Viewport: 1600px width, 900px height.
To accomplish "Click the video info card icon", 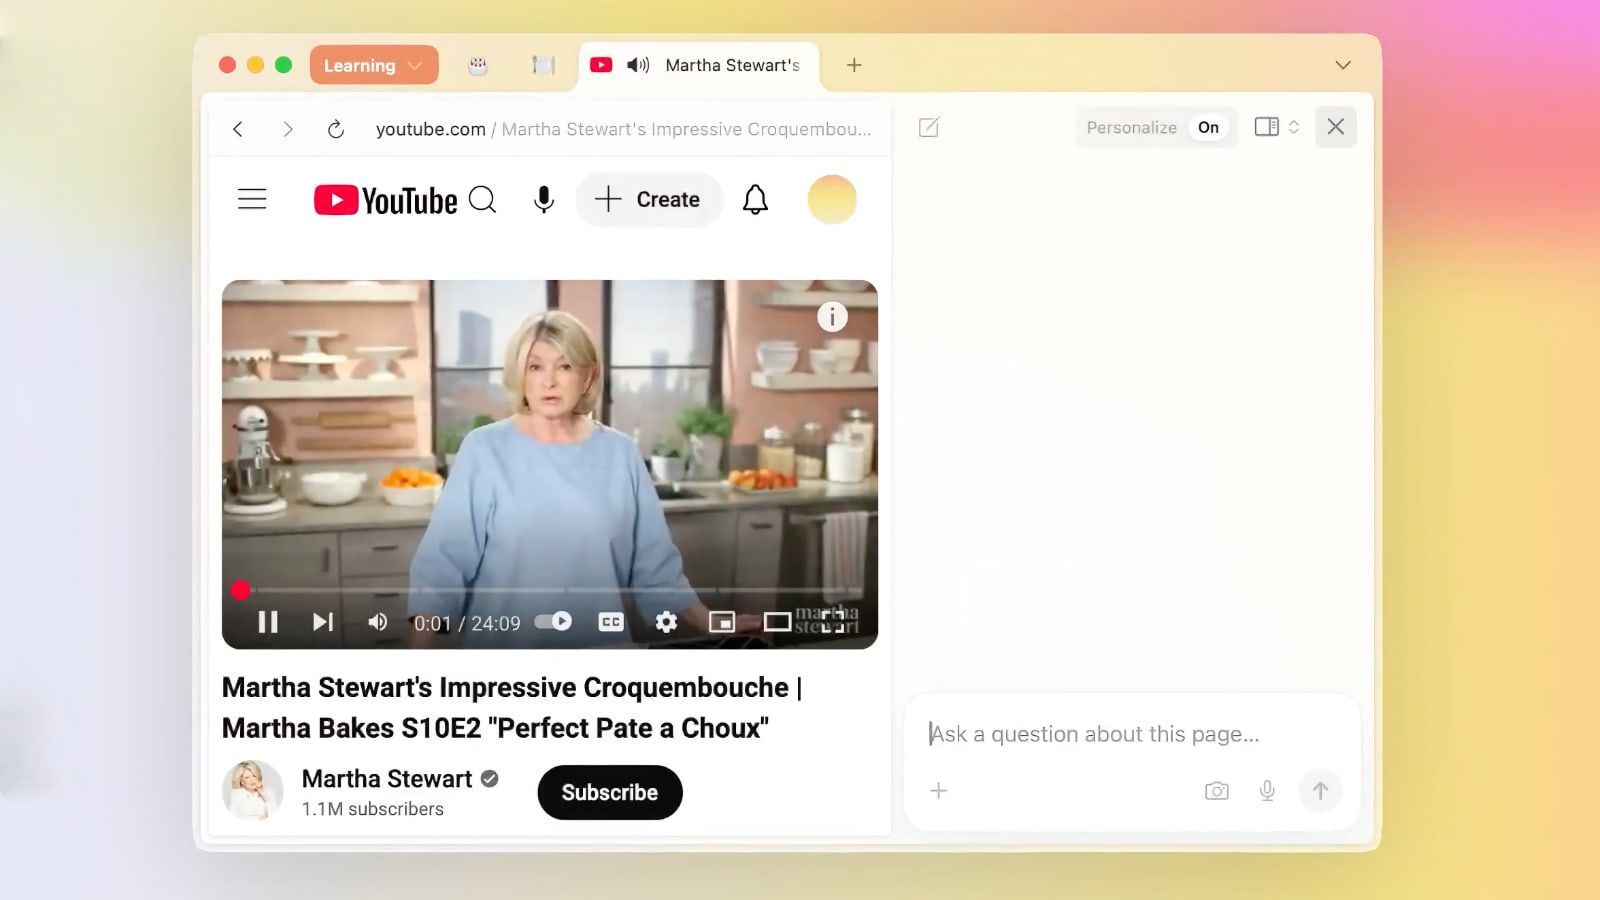I will pos(832,317).
